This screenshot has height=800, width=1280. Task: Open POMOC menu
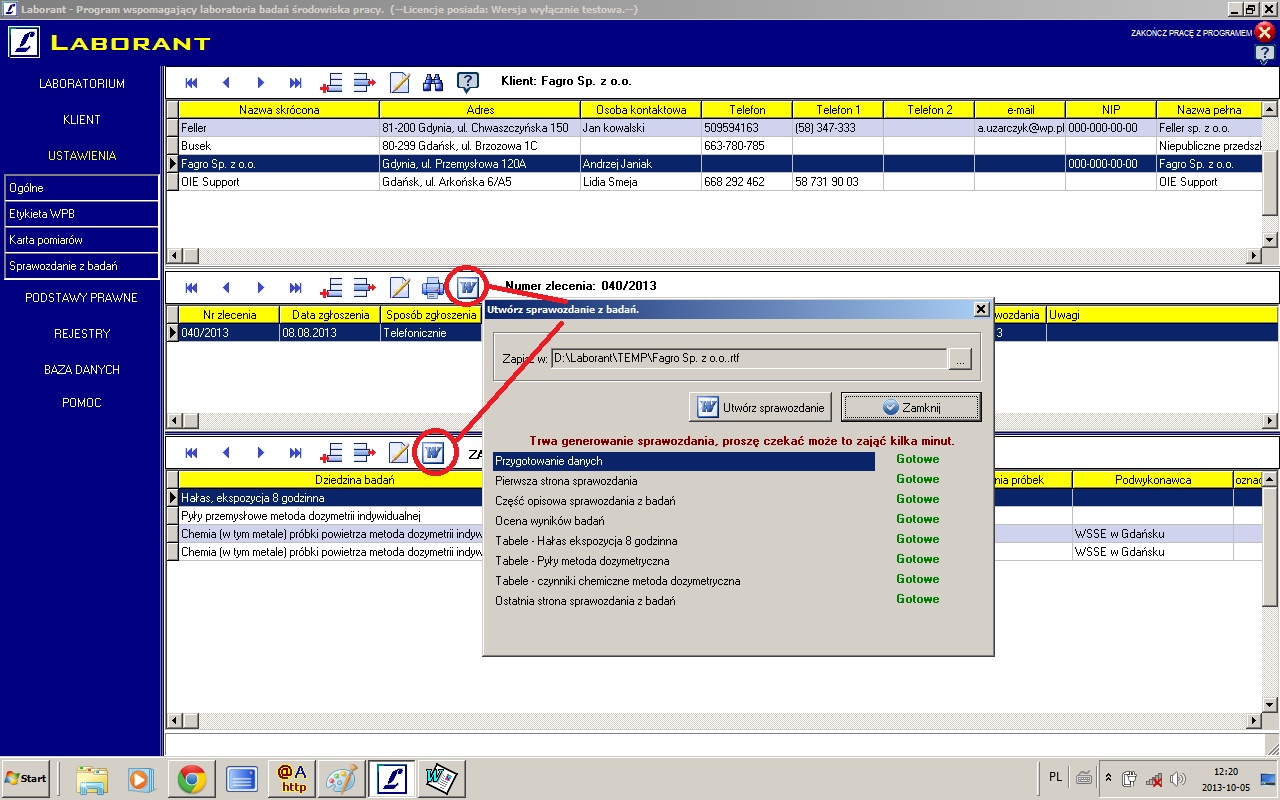click(x=82, y=403)
